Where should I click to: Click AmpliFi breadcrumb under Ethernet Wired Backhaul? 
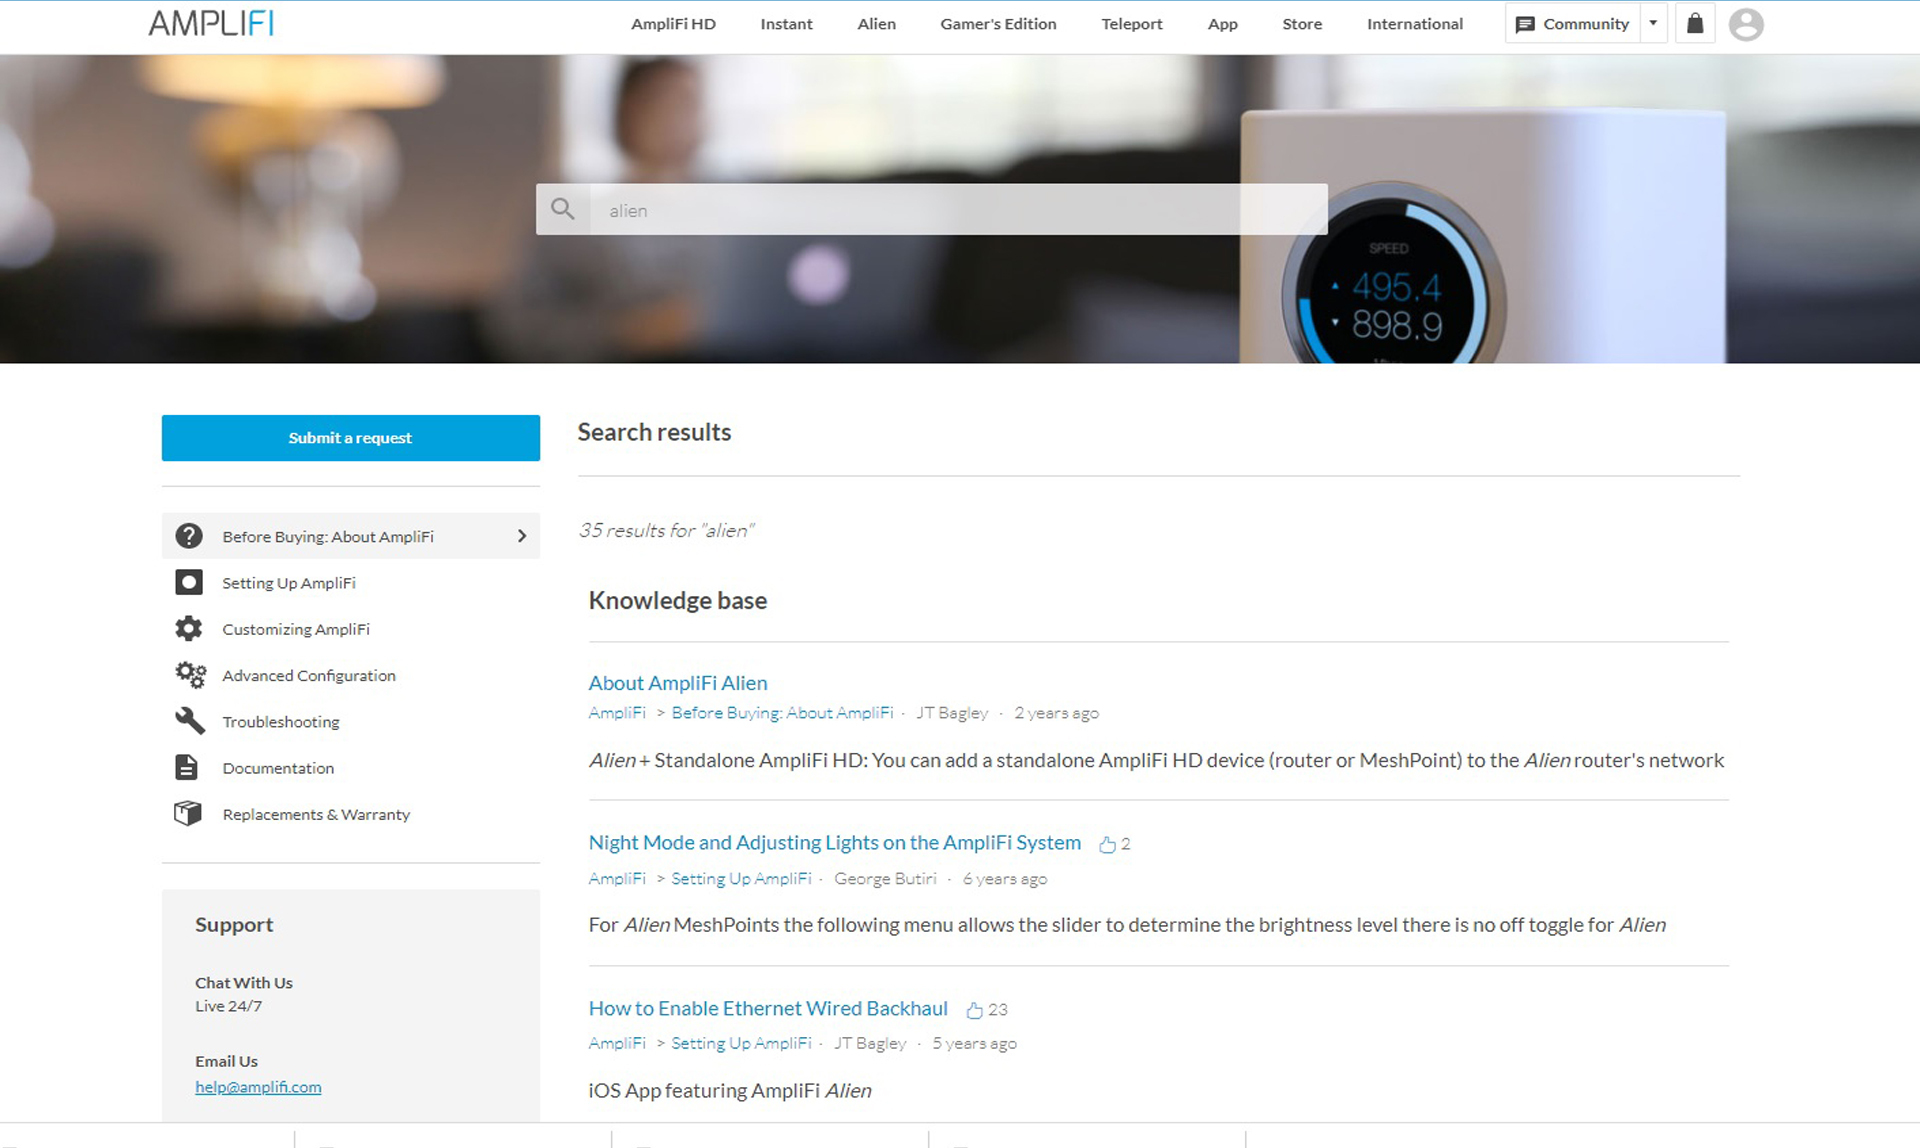(x=617, y=1044)
